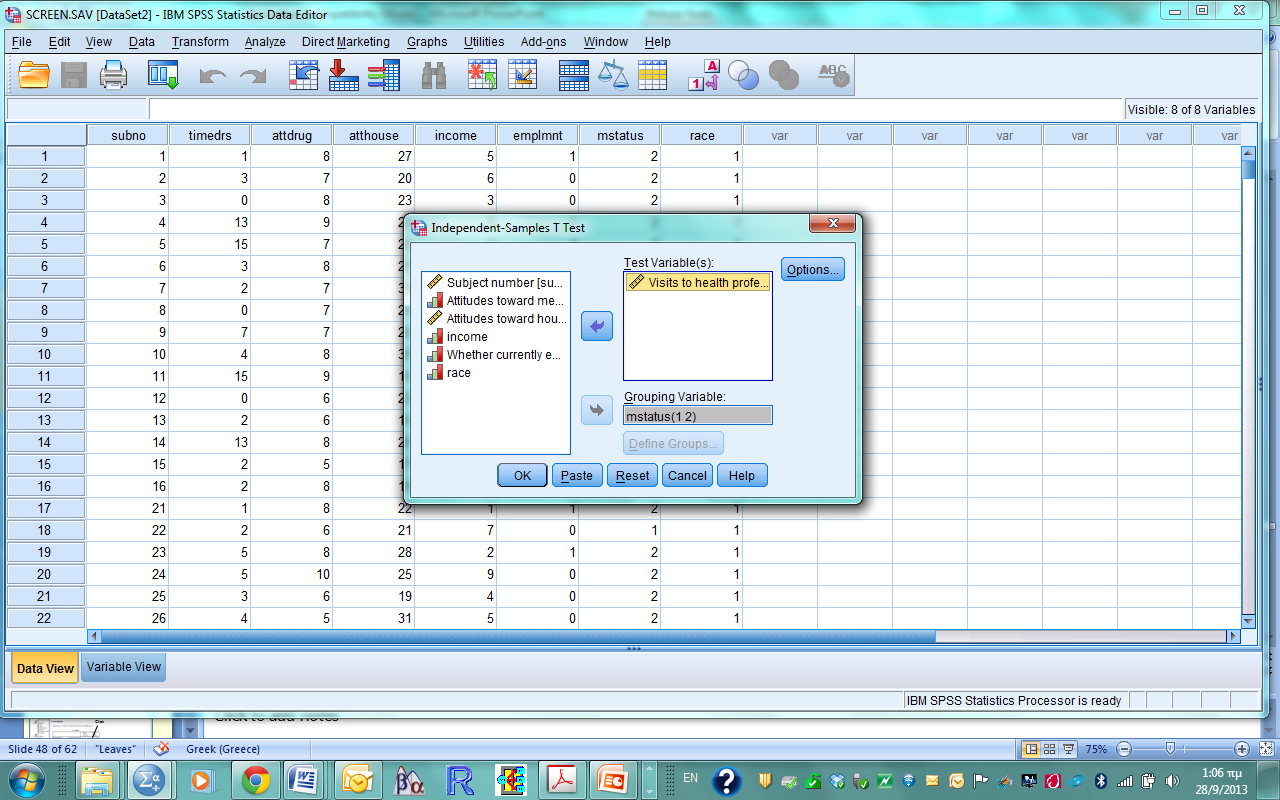Click the Print toolbar icon
This screenshot has height=800, width=1280.
[x=113, y=75]
